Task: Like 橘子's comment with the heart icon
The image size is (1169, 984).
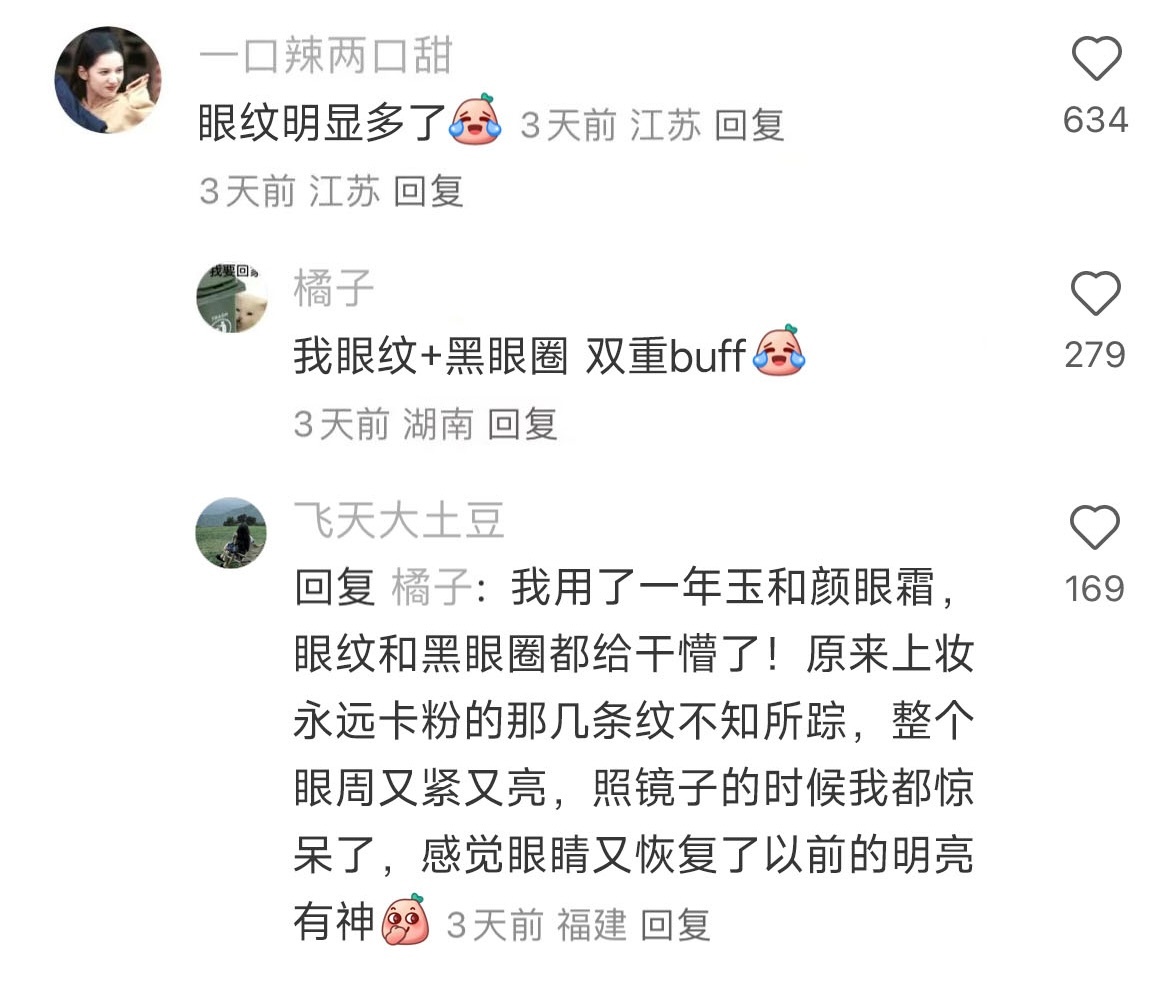Action: tap(1095, 293)
